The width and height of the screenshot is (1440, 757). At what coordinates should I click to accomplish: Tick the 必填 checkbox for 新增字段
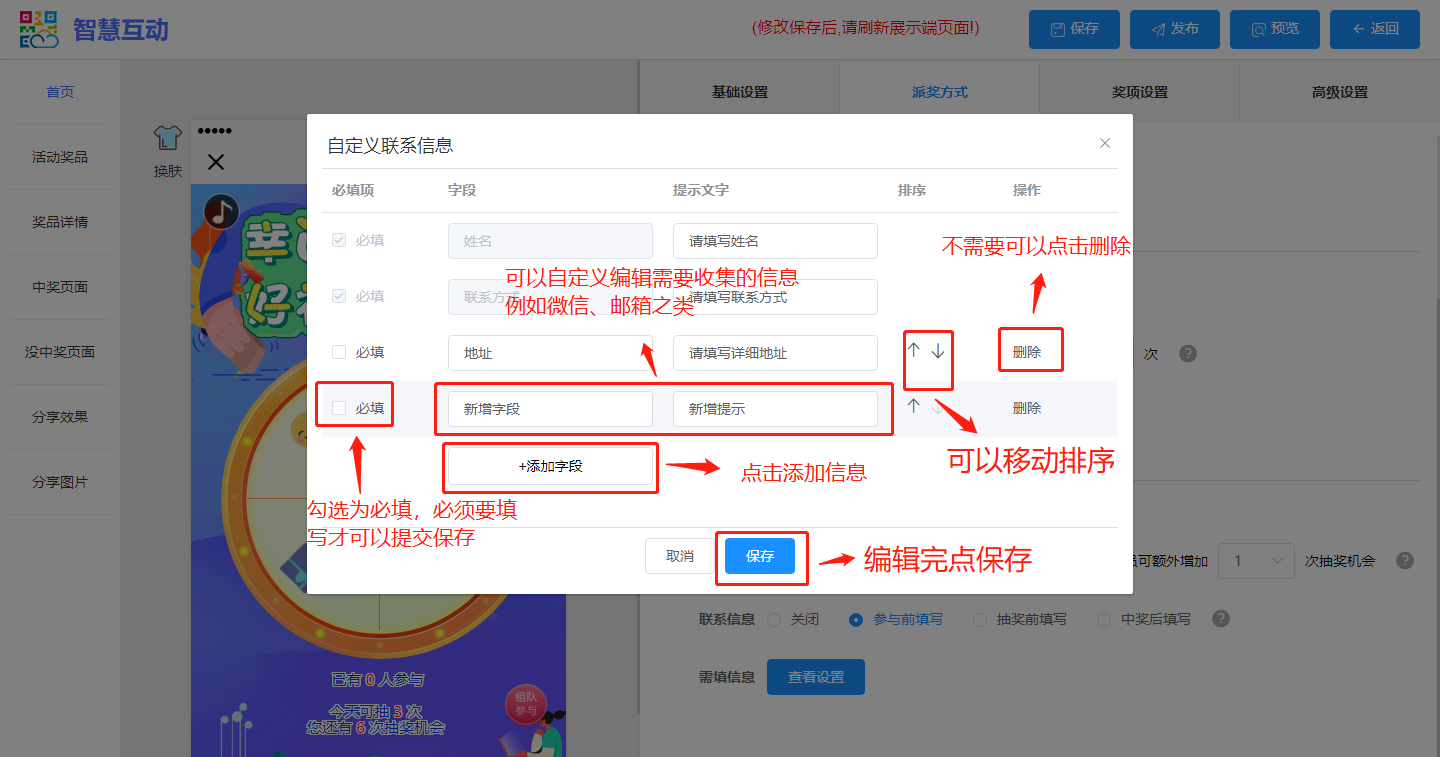coord(339,408)
